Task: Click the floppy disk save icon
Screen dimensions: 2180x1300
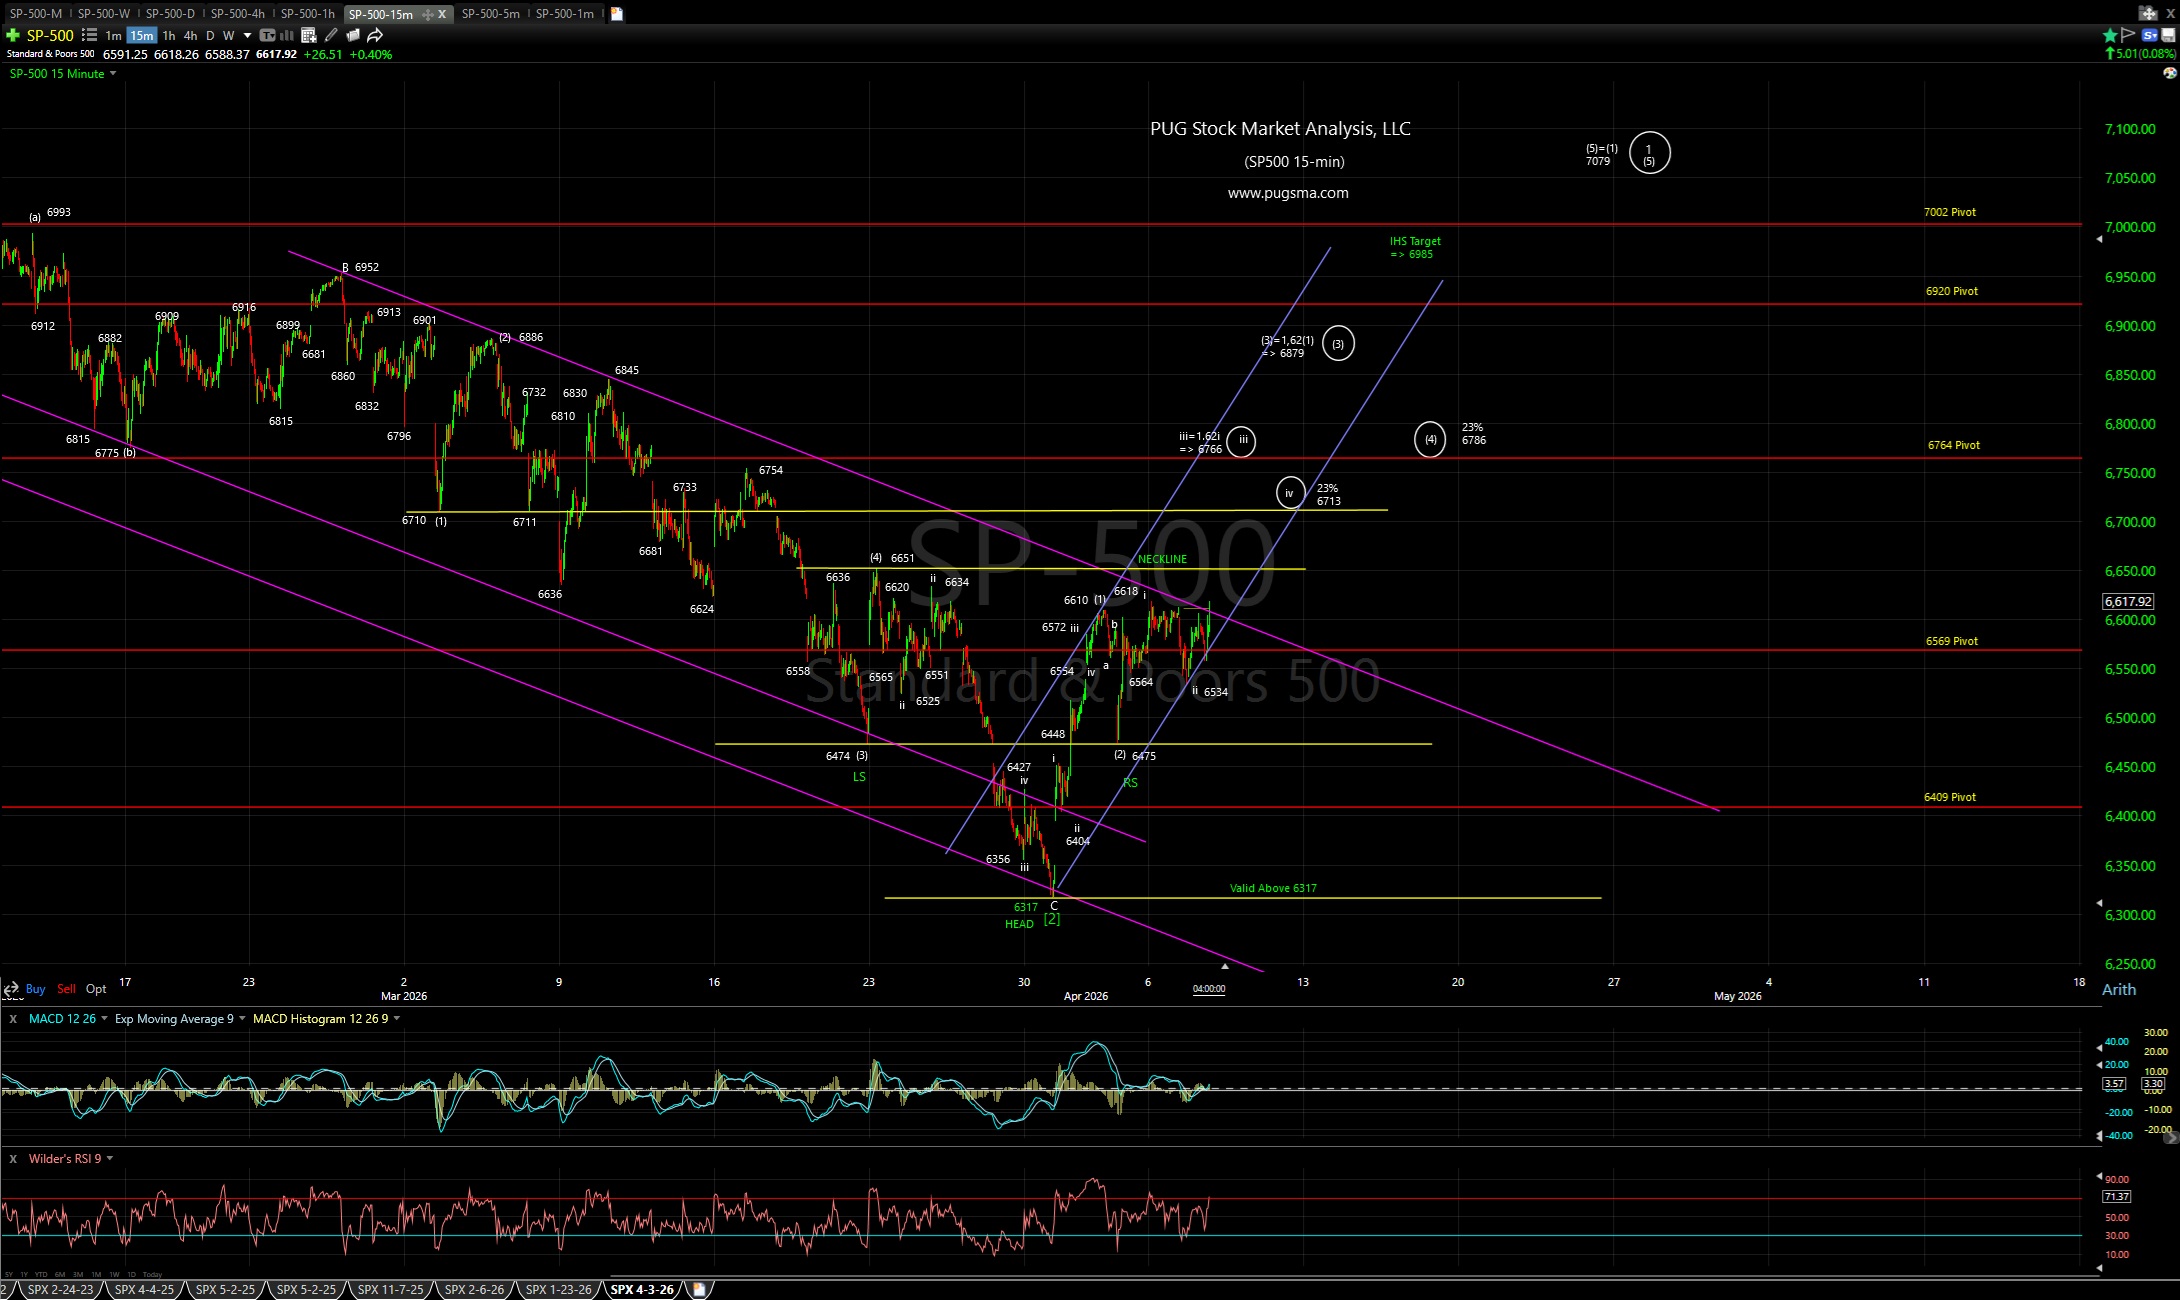Action: [2168, 35]
